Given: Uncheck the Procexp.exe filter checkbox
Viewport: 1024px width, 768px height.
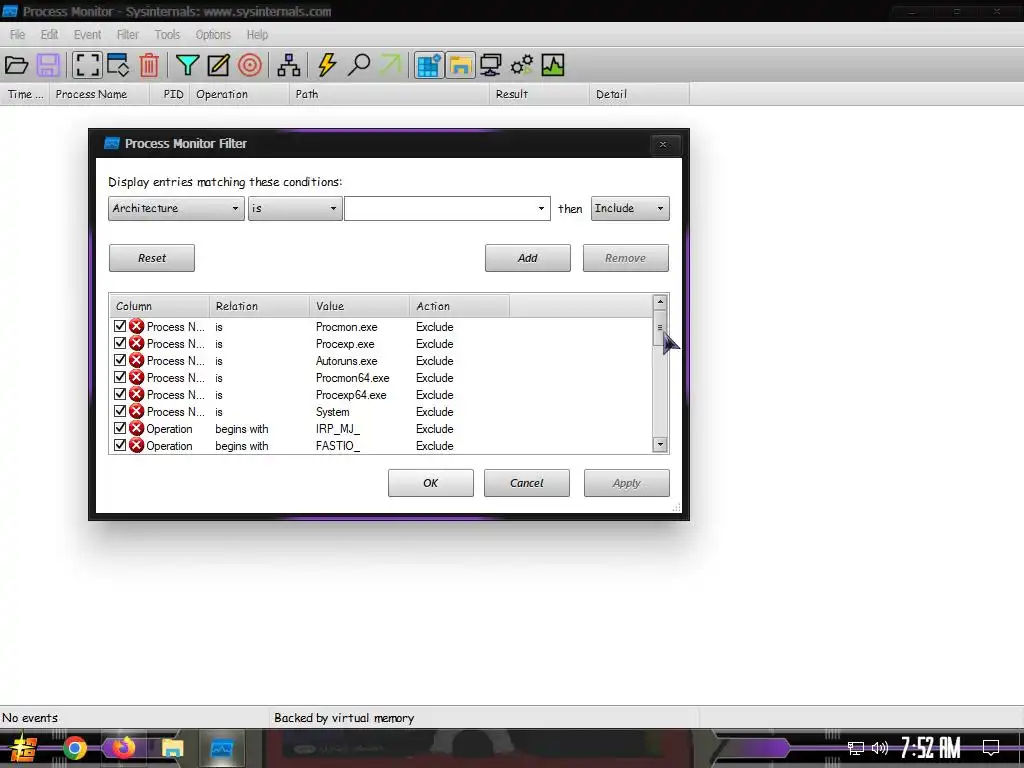Looking at the screenshot, I should coord(120,343).
